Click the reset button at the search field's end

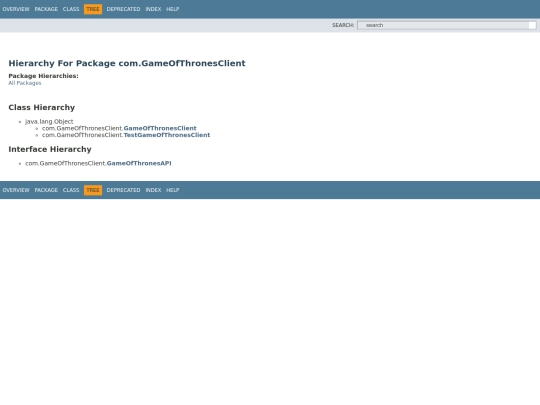[532, 25]
